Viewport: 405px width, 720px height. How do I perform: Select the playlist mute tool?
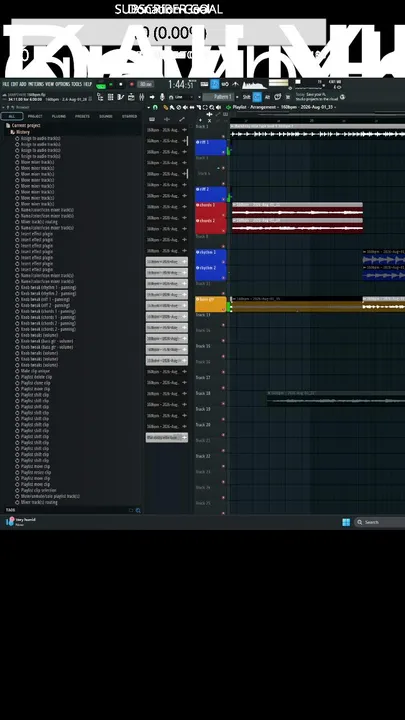185,107
